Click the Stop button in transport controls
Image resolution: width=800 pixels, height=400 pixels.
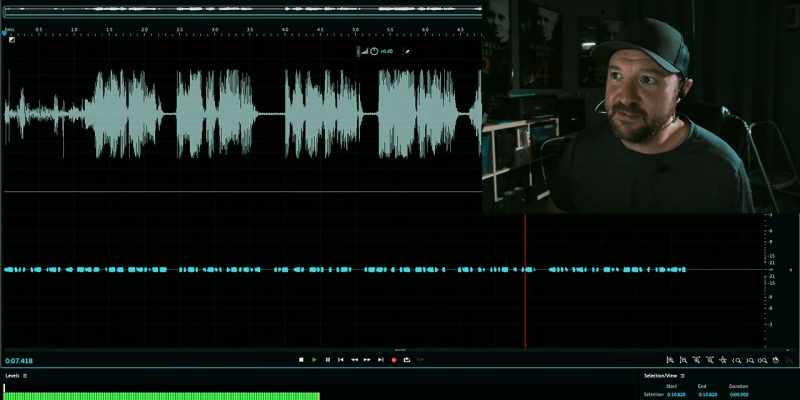[x=301, y=360]
